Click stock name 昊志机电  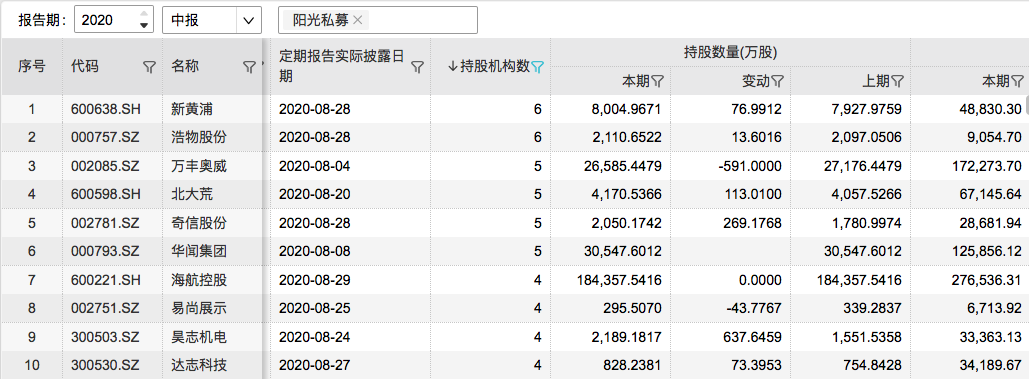coord(199,337)
